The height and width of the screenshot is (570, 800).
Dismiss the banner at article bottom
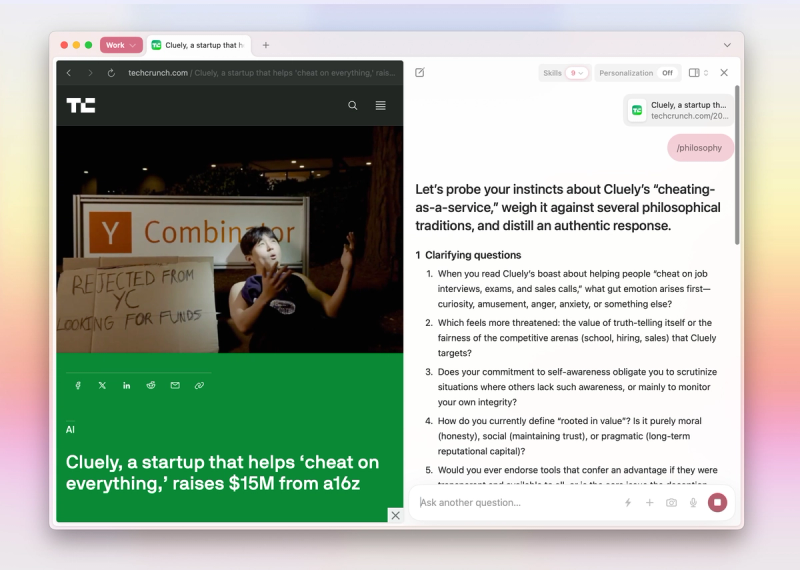pos(395,515)
